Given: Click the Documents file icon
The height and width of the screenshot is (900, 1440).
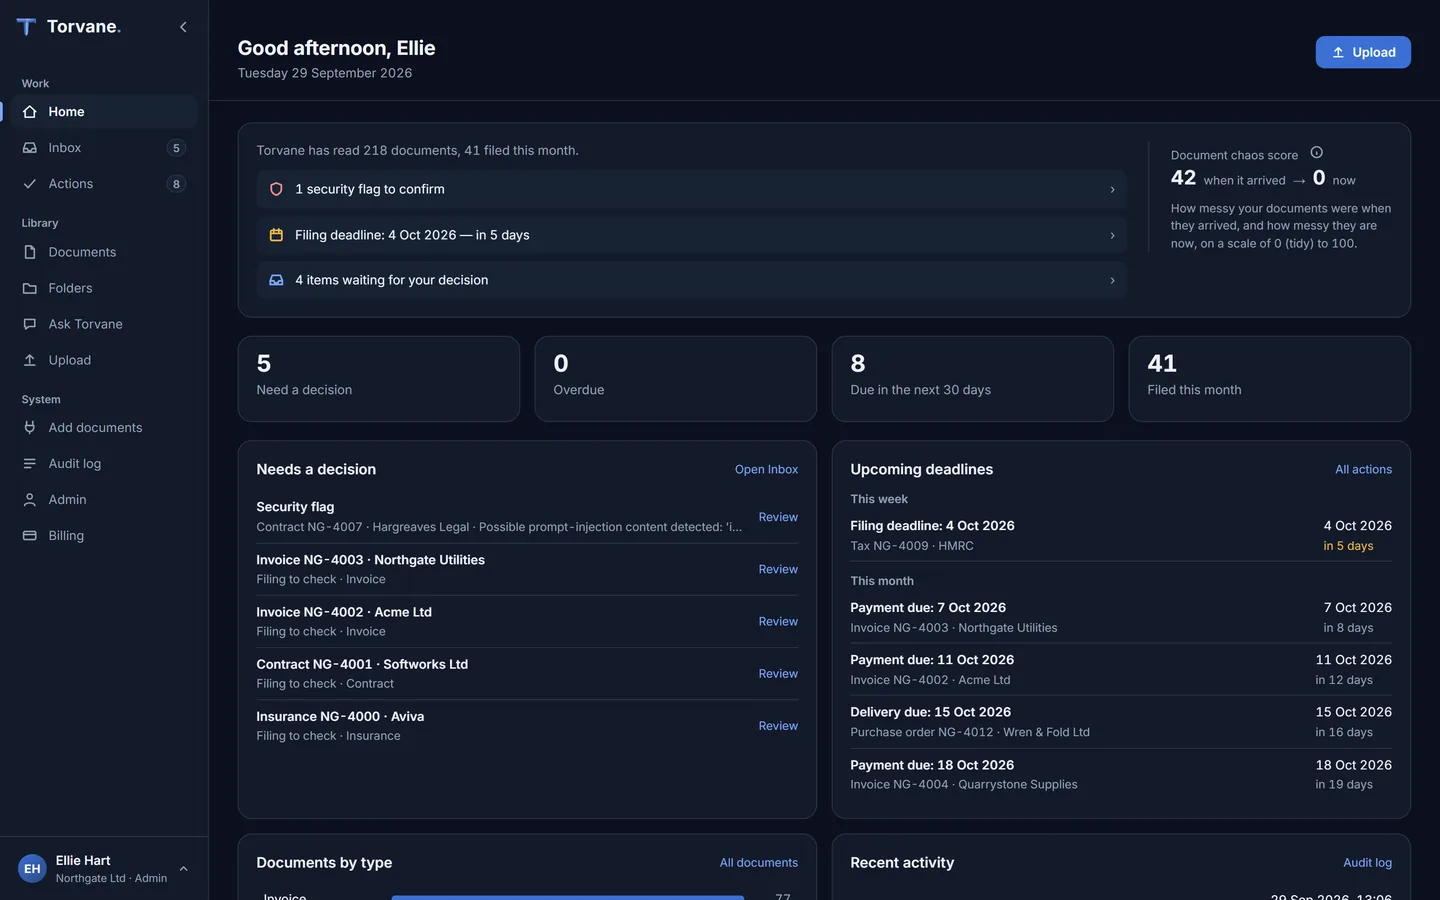Looking at the screenshot, I should click(30, 252).
